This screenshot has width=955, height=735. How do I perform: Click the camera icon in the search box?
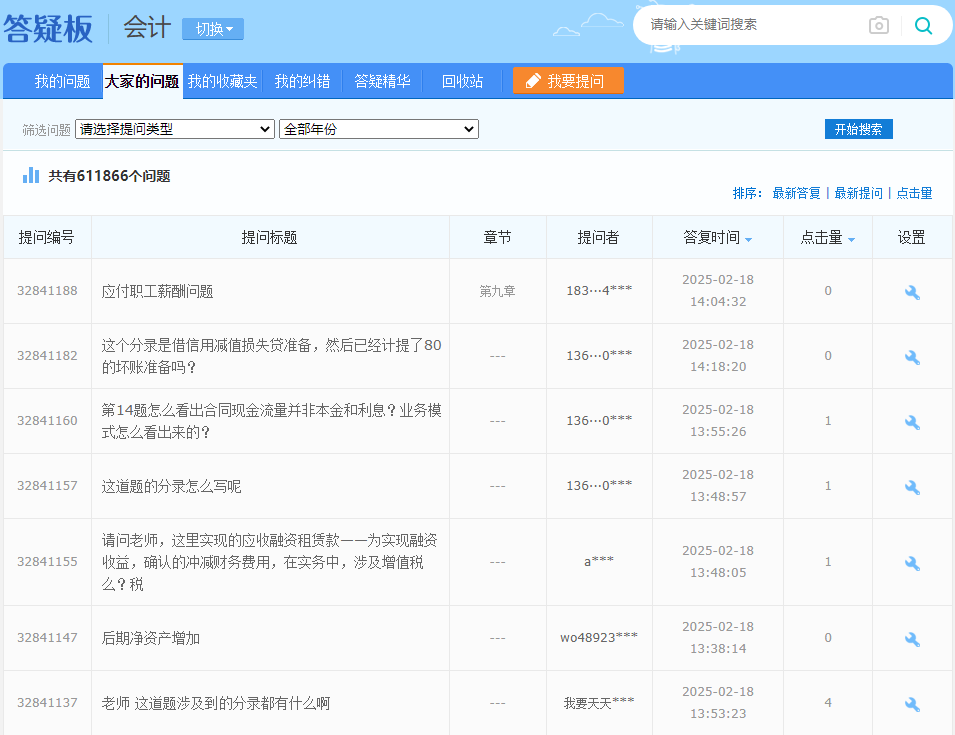(x=879, y=27)
